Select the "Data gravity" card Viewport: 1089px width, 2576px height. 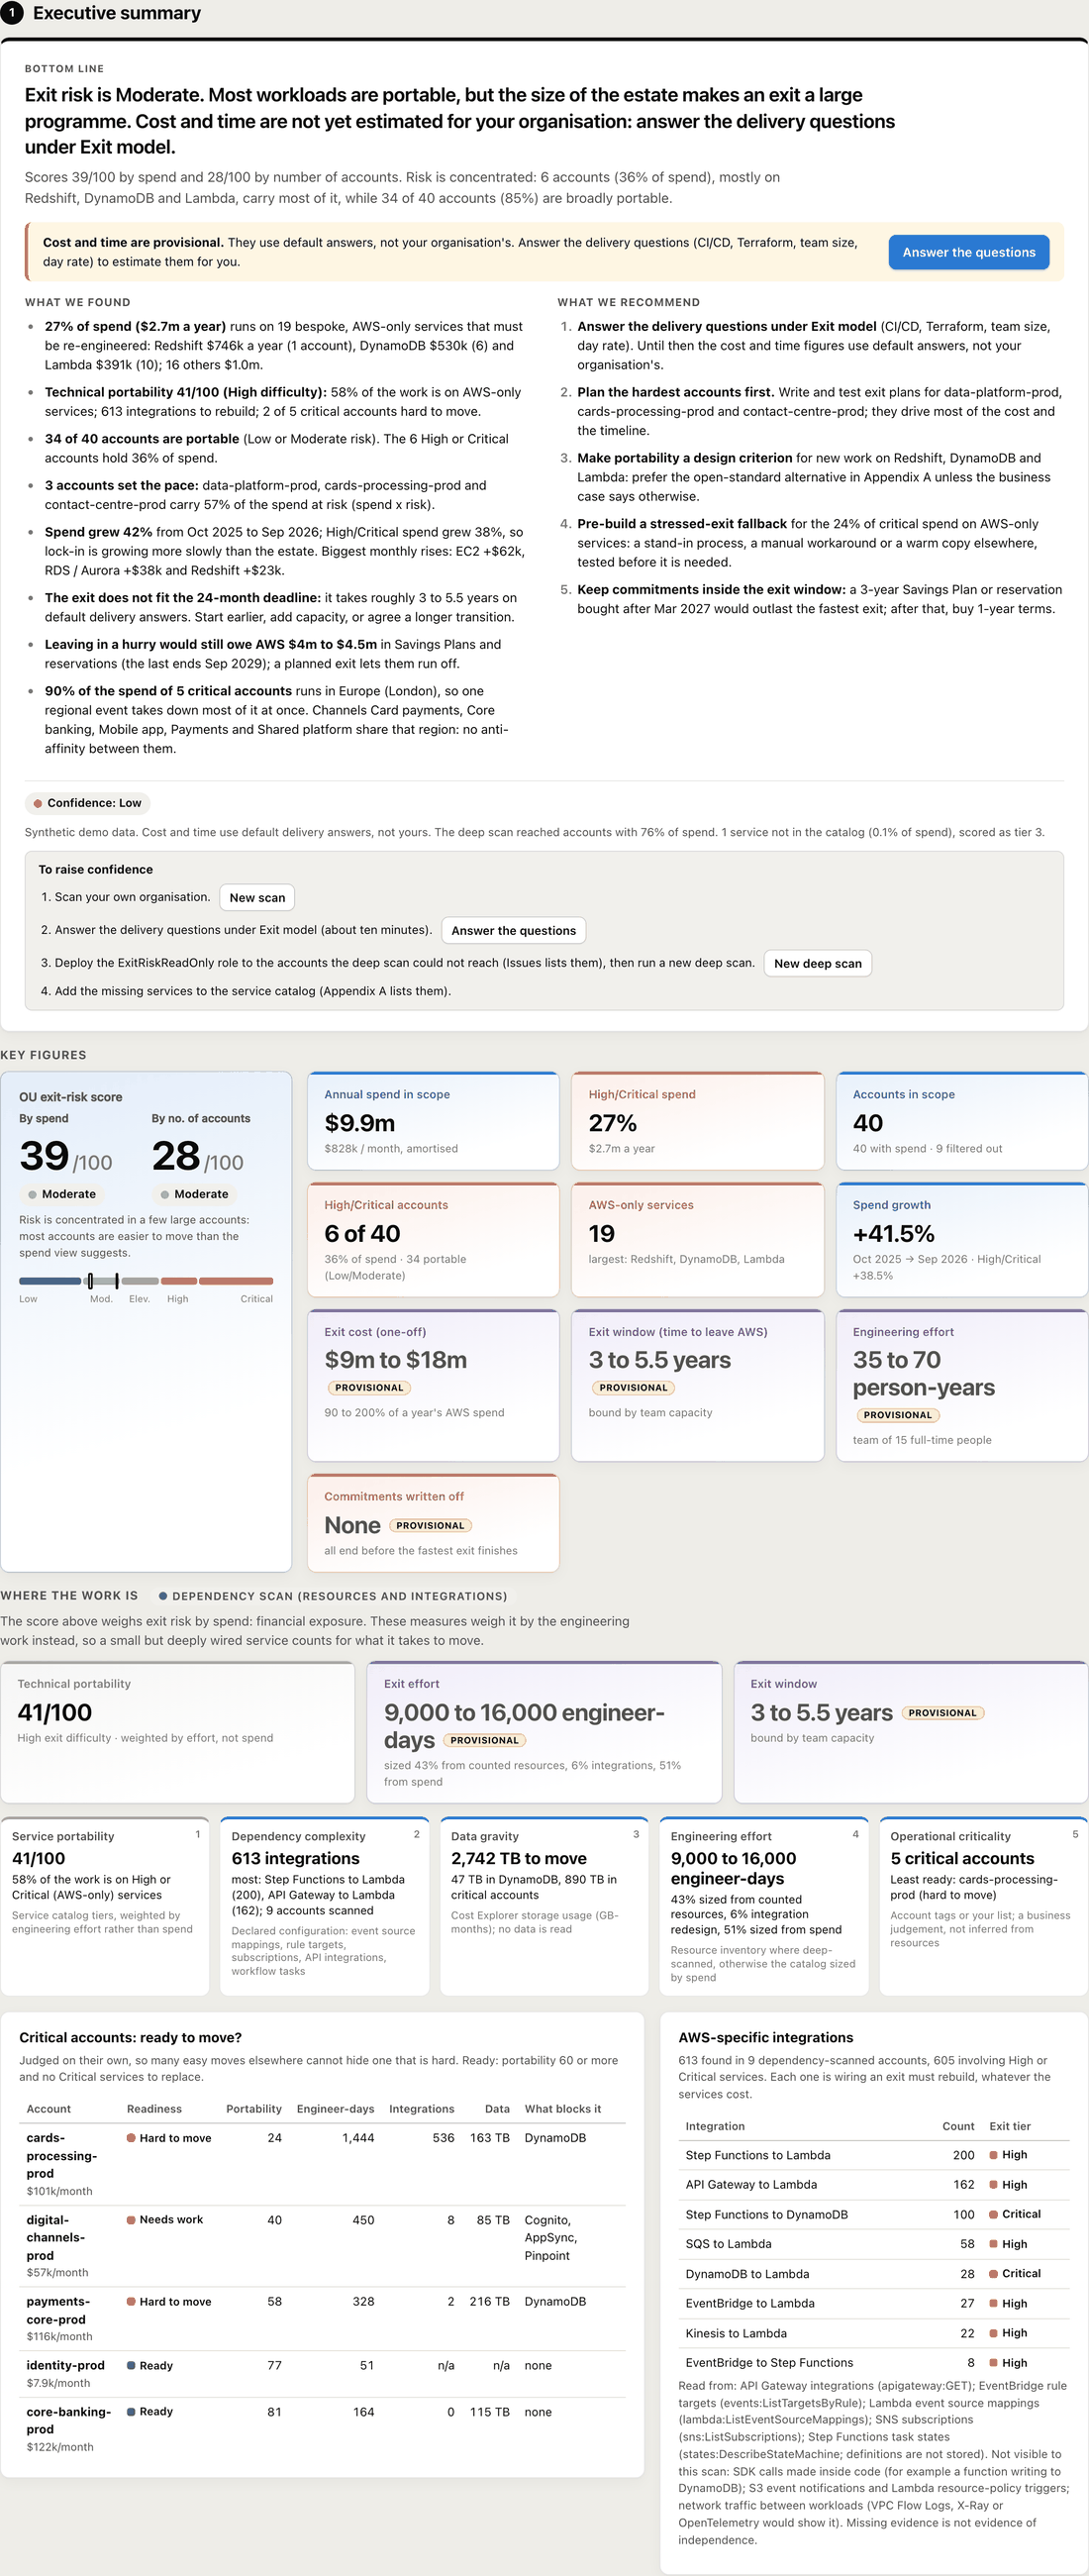click(544, 1906)
